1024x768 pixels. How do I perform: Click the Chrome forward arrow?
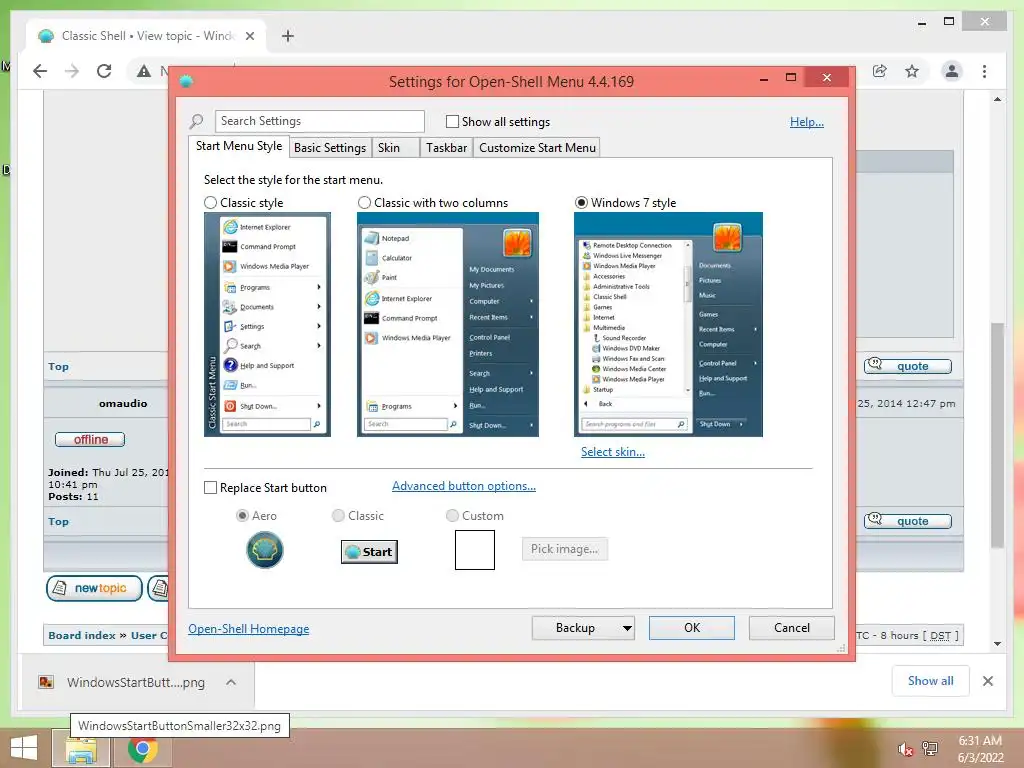72,71
